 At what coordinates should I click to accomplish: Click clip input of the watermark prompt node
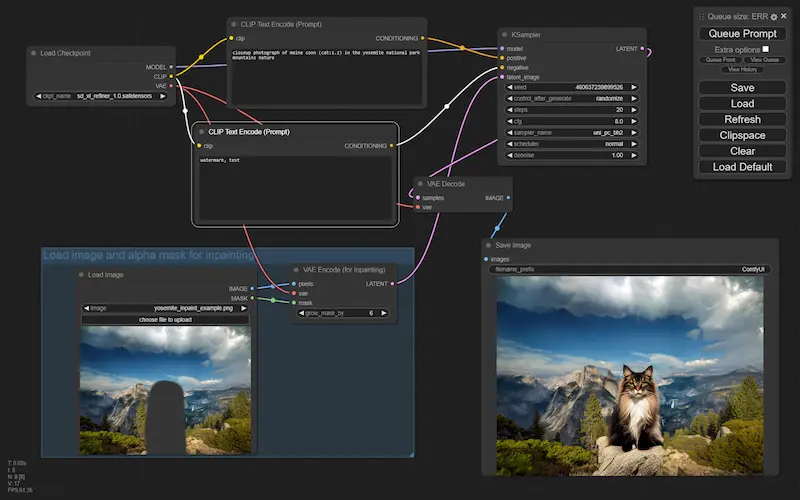point(199,146)
